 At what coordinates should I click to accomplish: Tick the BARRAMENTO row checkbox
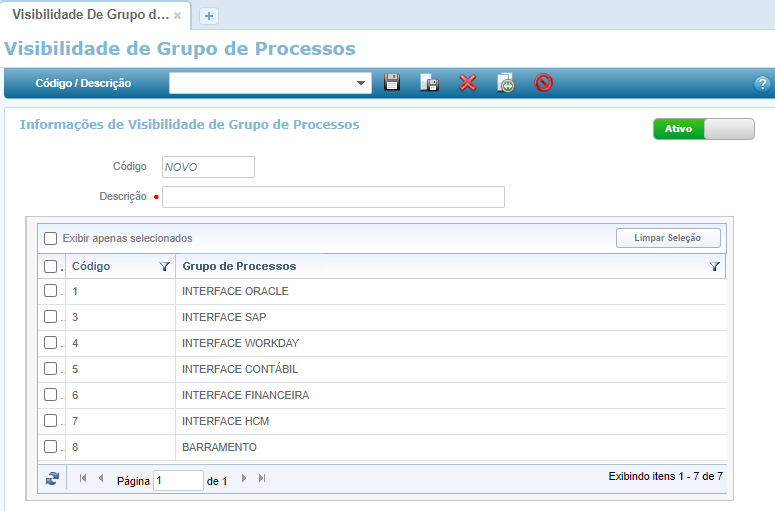click(x=50, y=447)
